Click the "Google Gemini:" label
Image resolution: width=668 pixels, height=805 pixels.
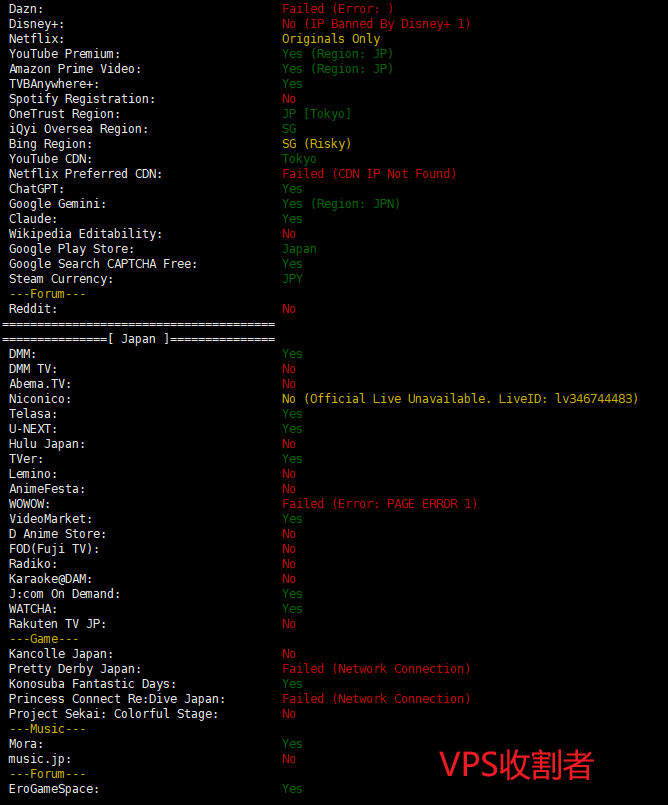point(58,204)
